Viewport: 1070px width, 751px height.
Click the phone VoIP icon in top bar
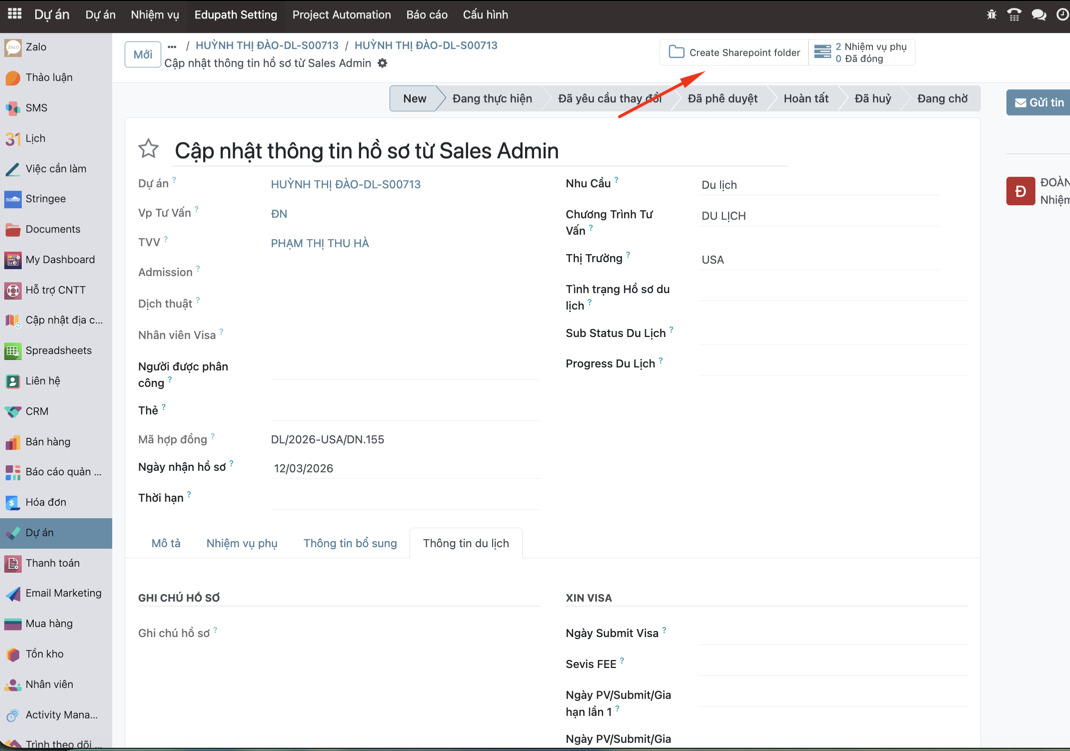pos(1014,14)
